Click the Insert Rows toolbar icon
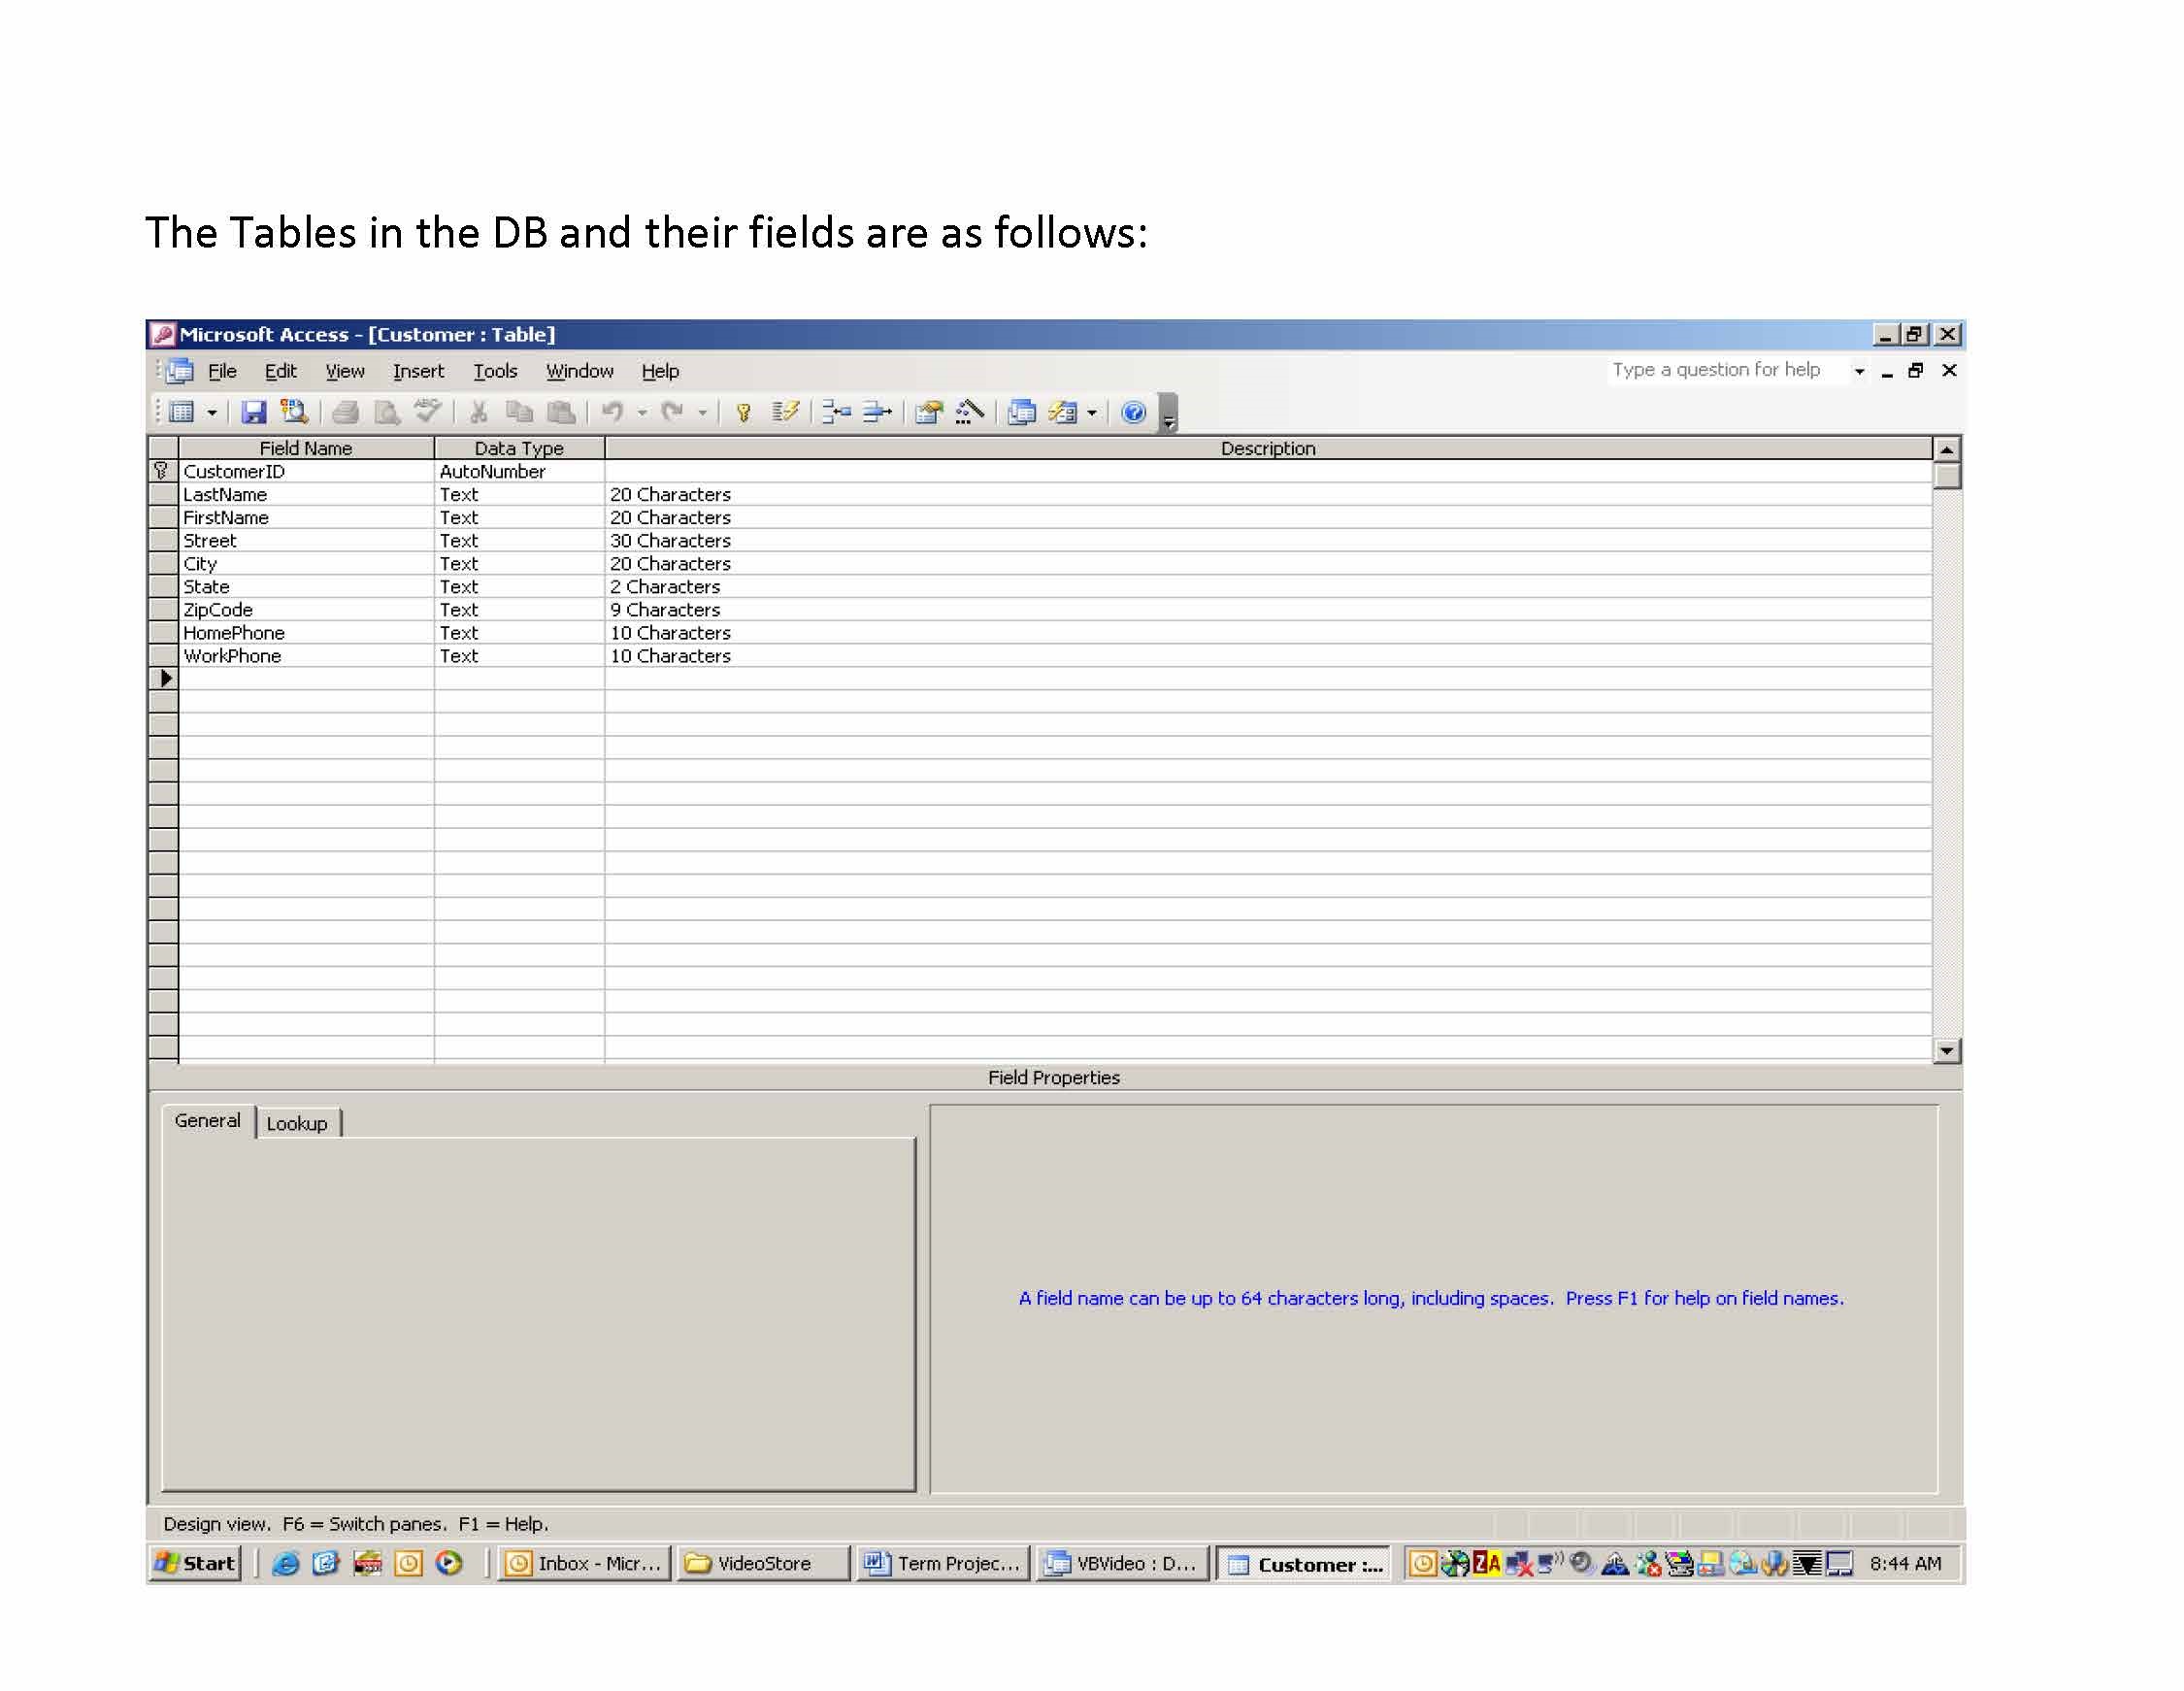2184x1691 pixels. [x=836, y=412]
